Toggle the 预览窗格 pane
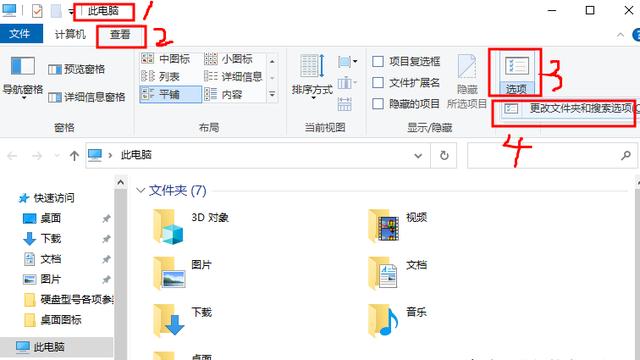 point(77,69)
